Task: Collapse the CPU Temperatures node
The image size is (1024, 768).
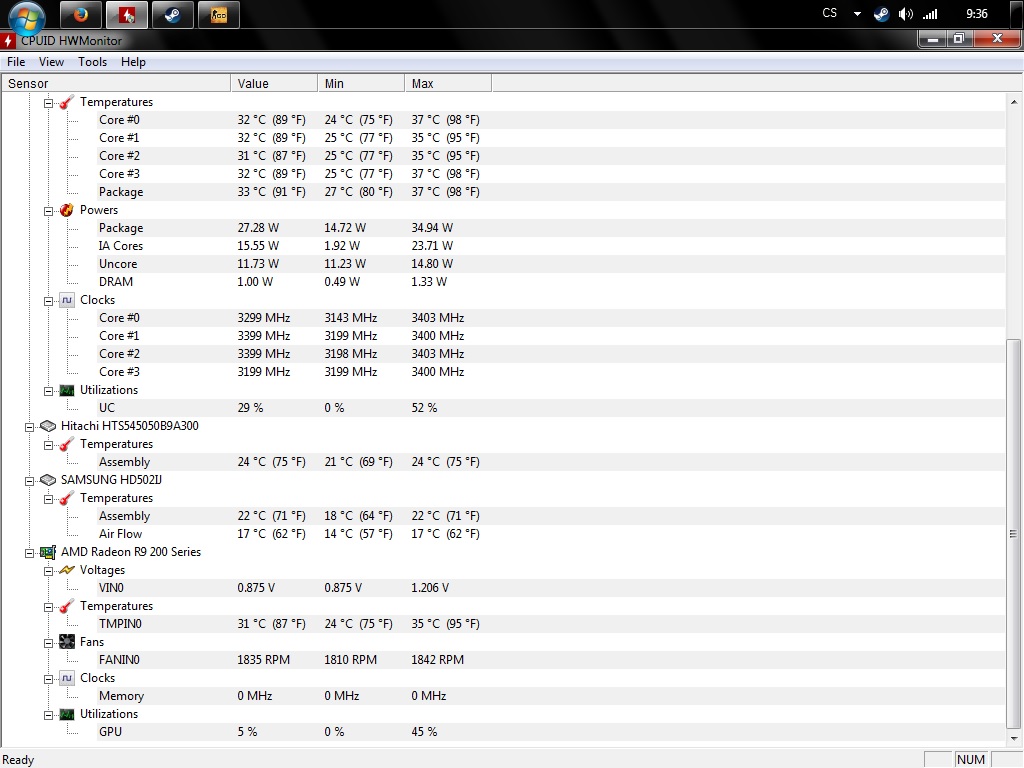Action: (x=48, y=103)
